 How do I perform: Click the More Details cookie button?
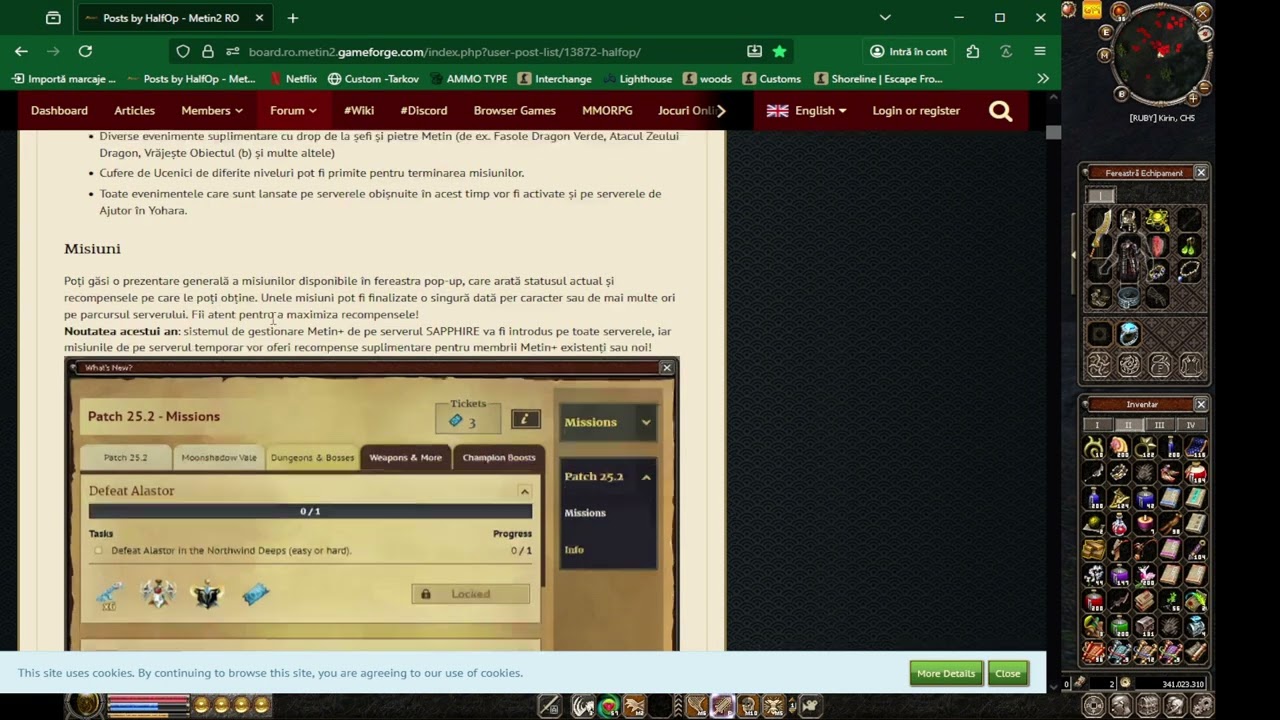(946, 673)
